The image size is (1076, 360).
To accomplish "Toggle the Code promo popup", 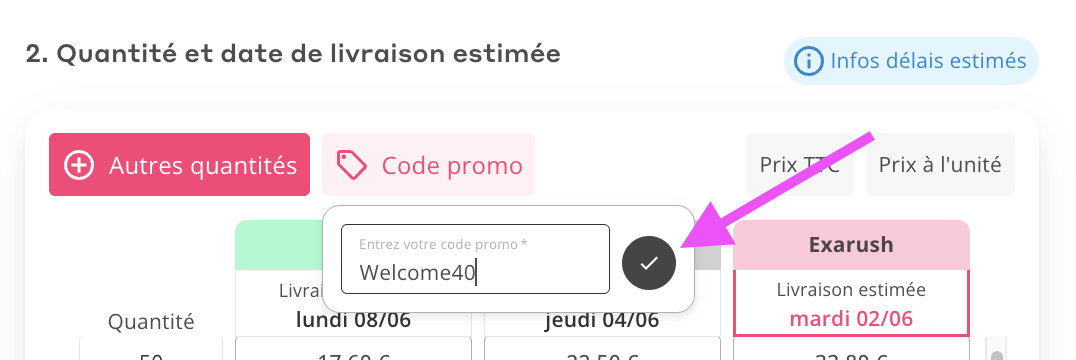I will (428, 165).
